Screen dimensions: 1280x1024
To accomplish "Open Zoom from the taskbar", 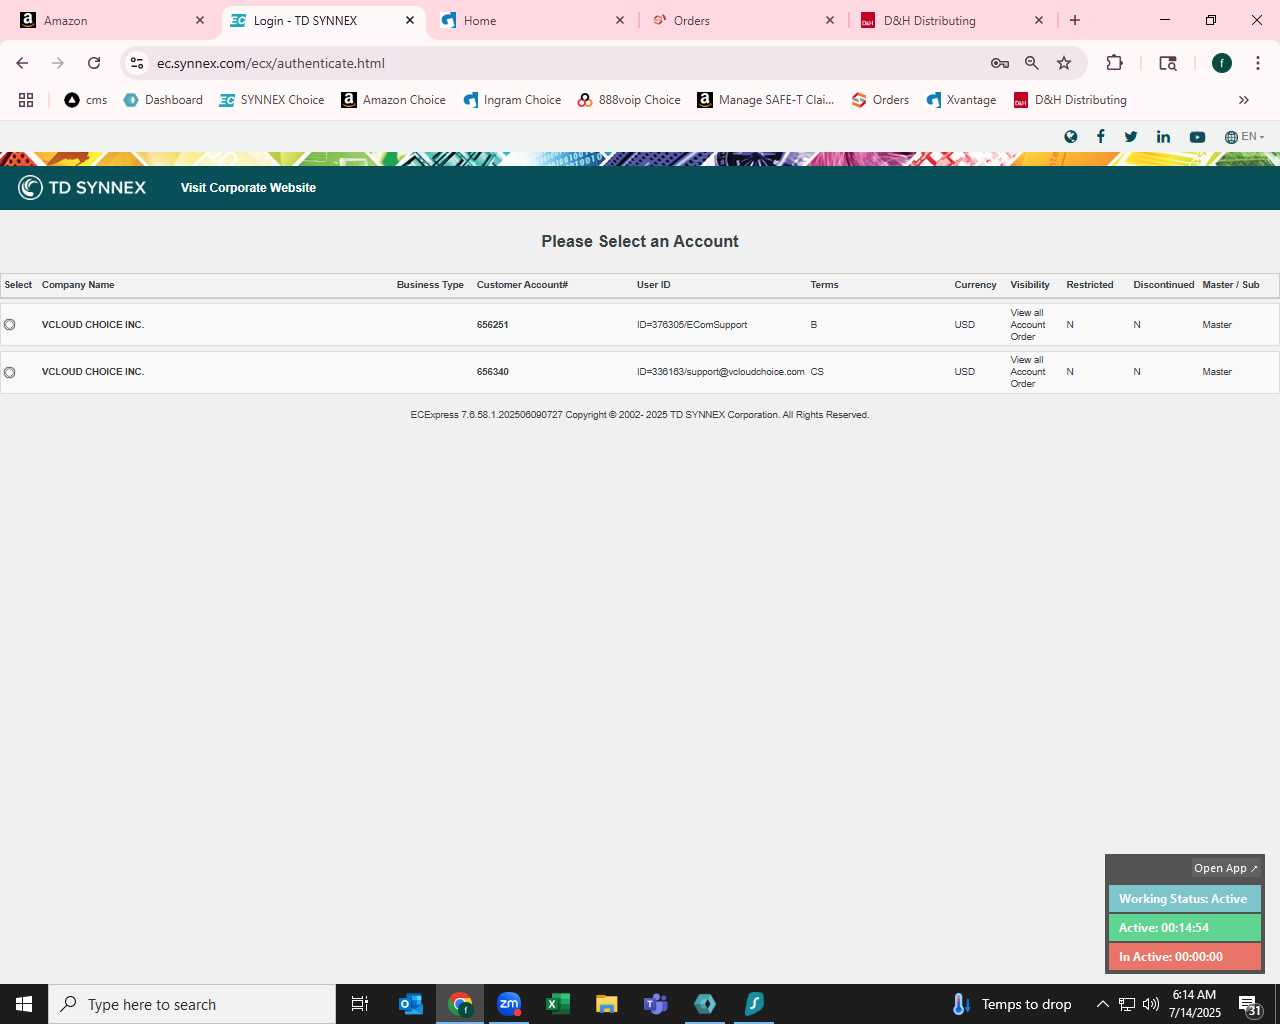I will 509,1004.
